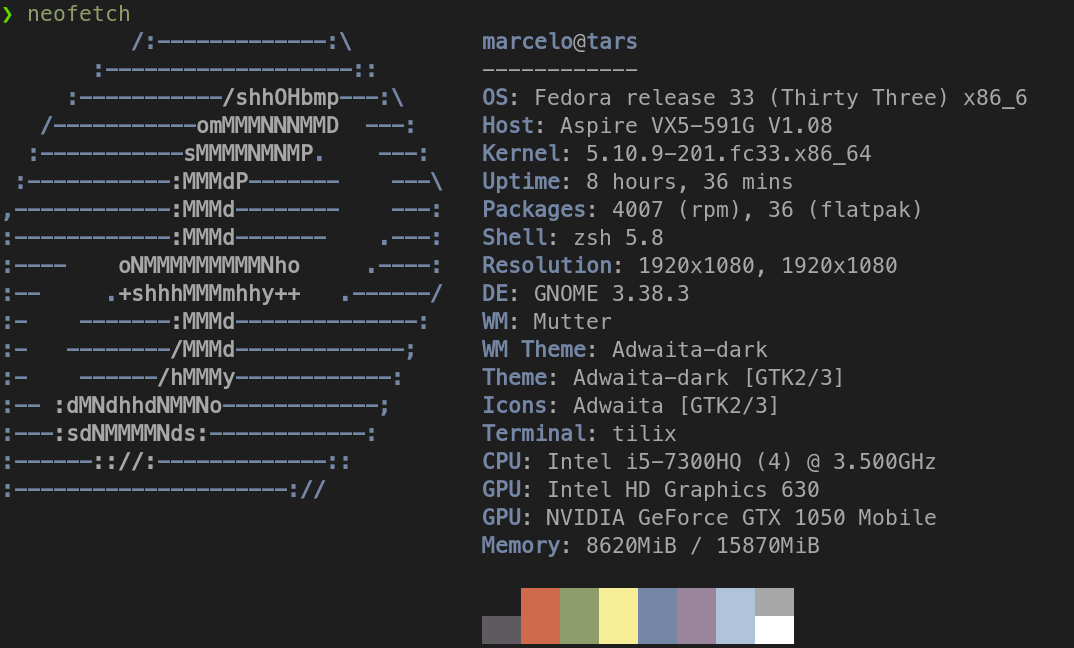Image resolution: width=1074 pixels, height=648 pixels.
Task: Click the GPU line 'NVIDIA GeForce GTX 1050 Mobile'
Action: pos(741,519)
